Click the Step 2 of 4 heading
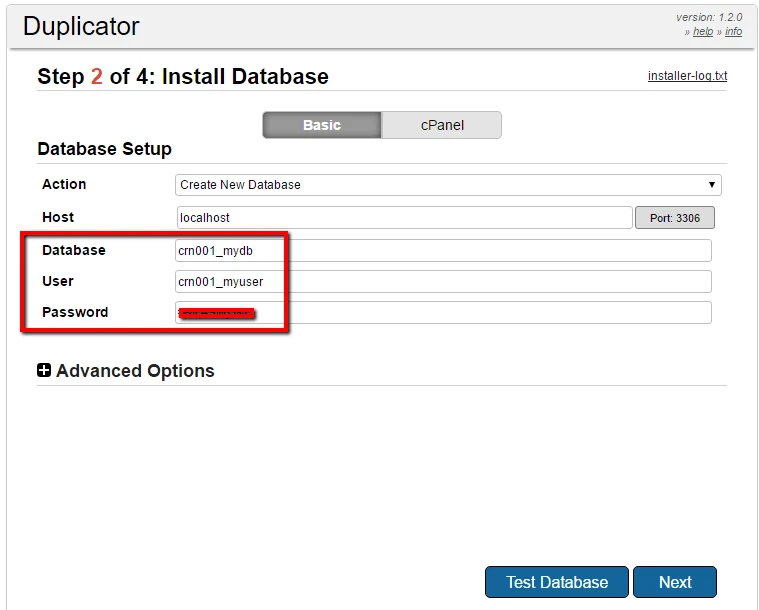 point(183,76)
